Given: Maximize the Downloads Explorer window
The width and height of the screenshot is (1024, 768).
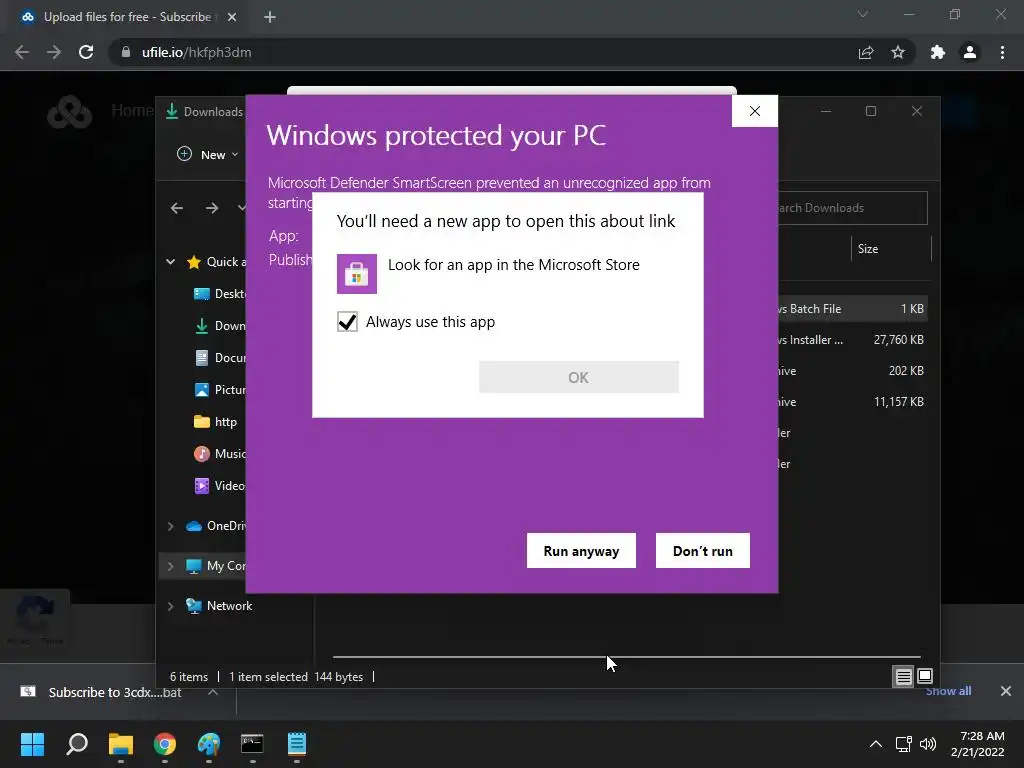Looking at the screenshot, I should [871, 111].
